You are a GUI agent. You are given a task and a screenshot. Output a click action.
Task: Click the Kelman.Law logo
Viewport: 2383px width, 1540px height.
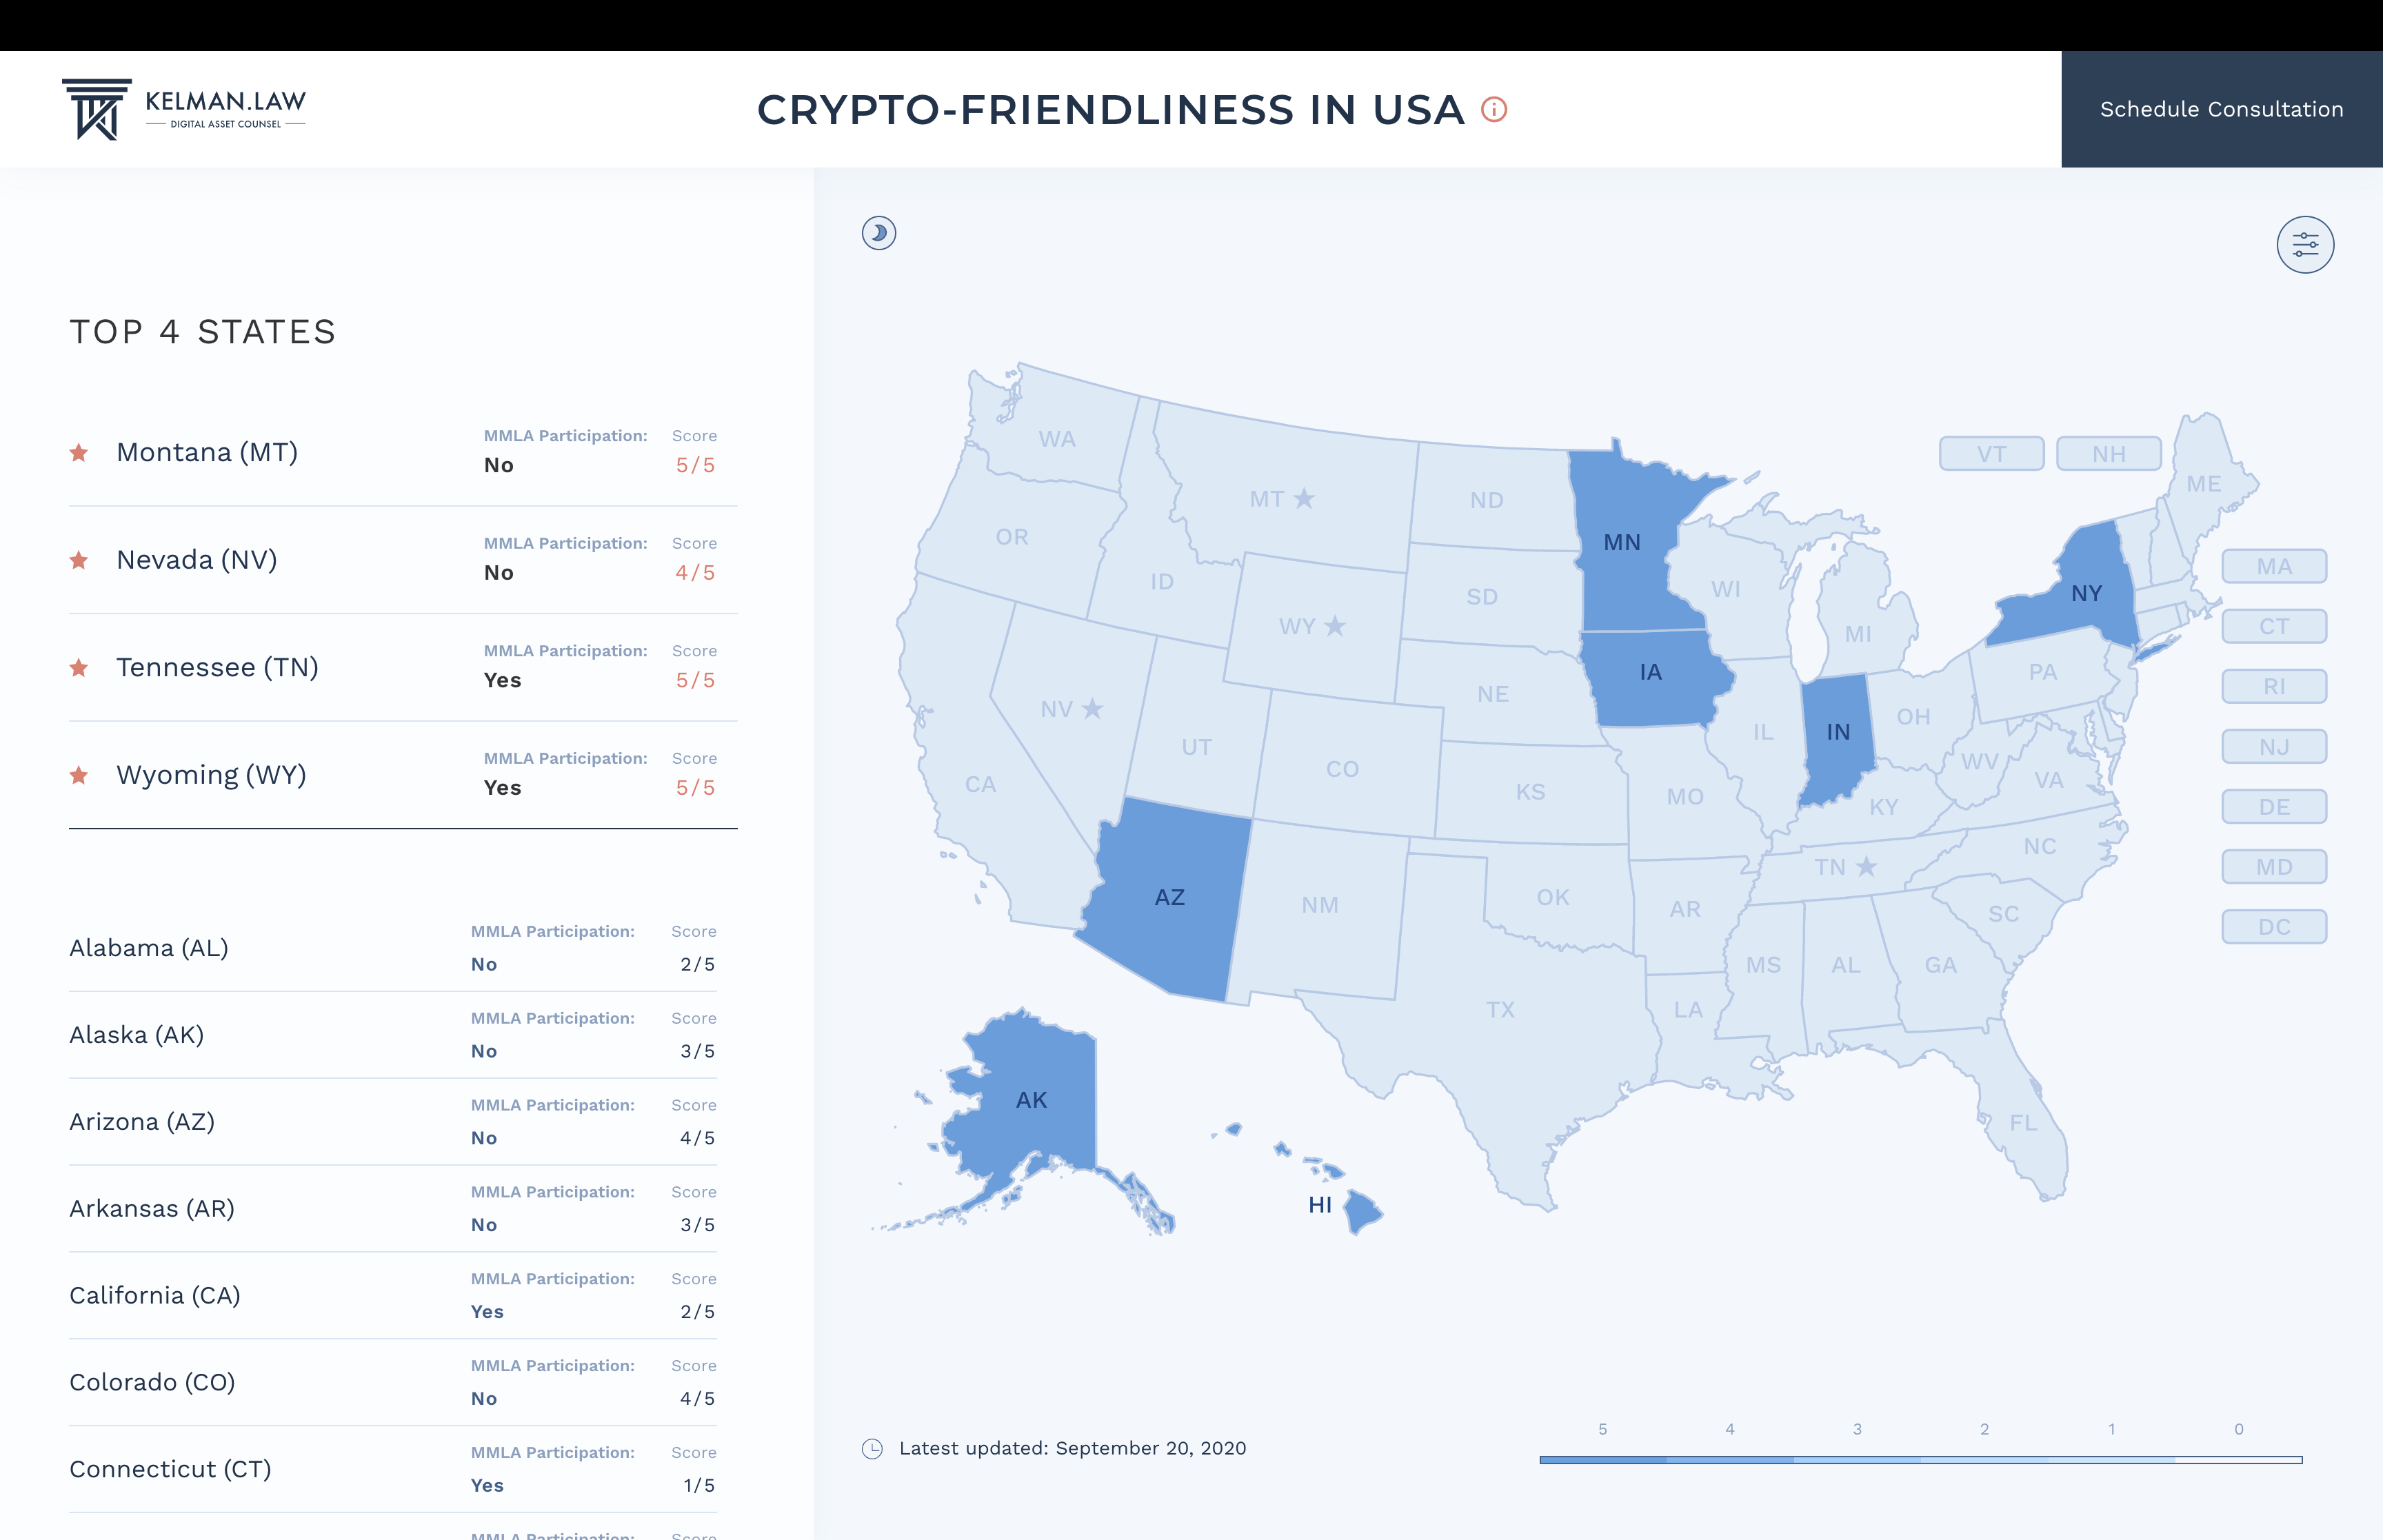[185, 109]
